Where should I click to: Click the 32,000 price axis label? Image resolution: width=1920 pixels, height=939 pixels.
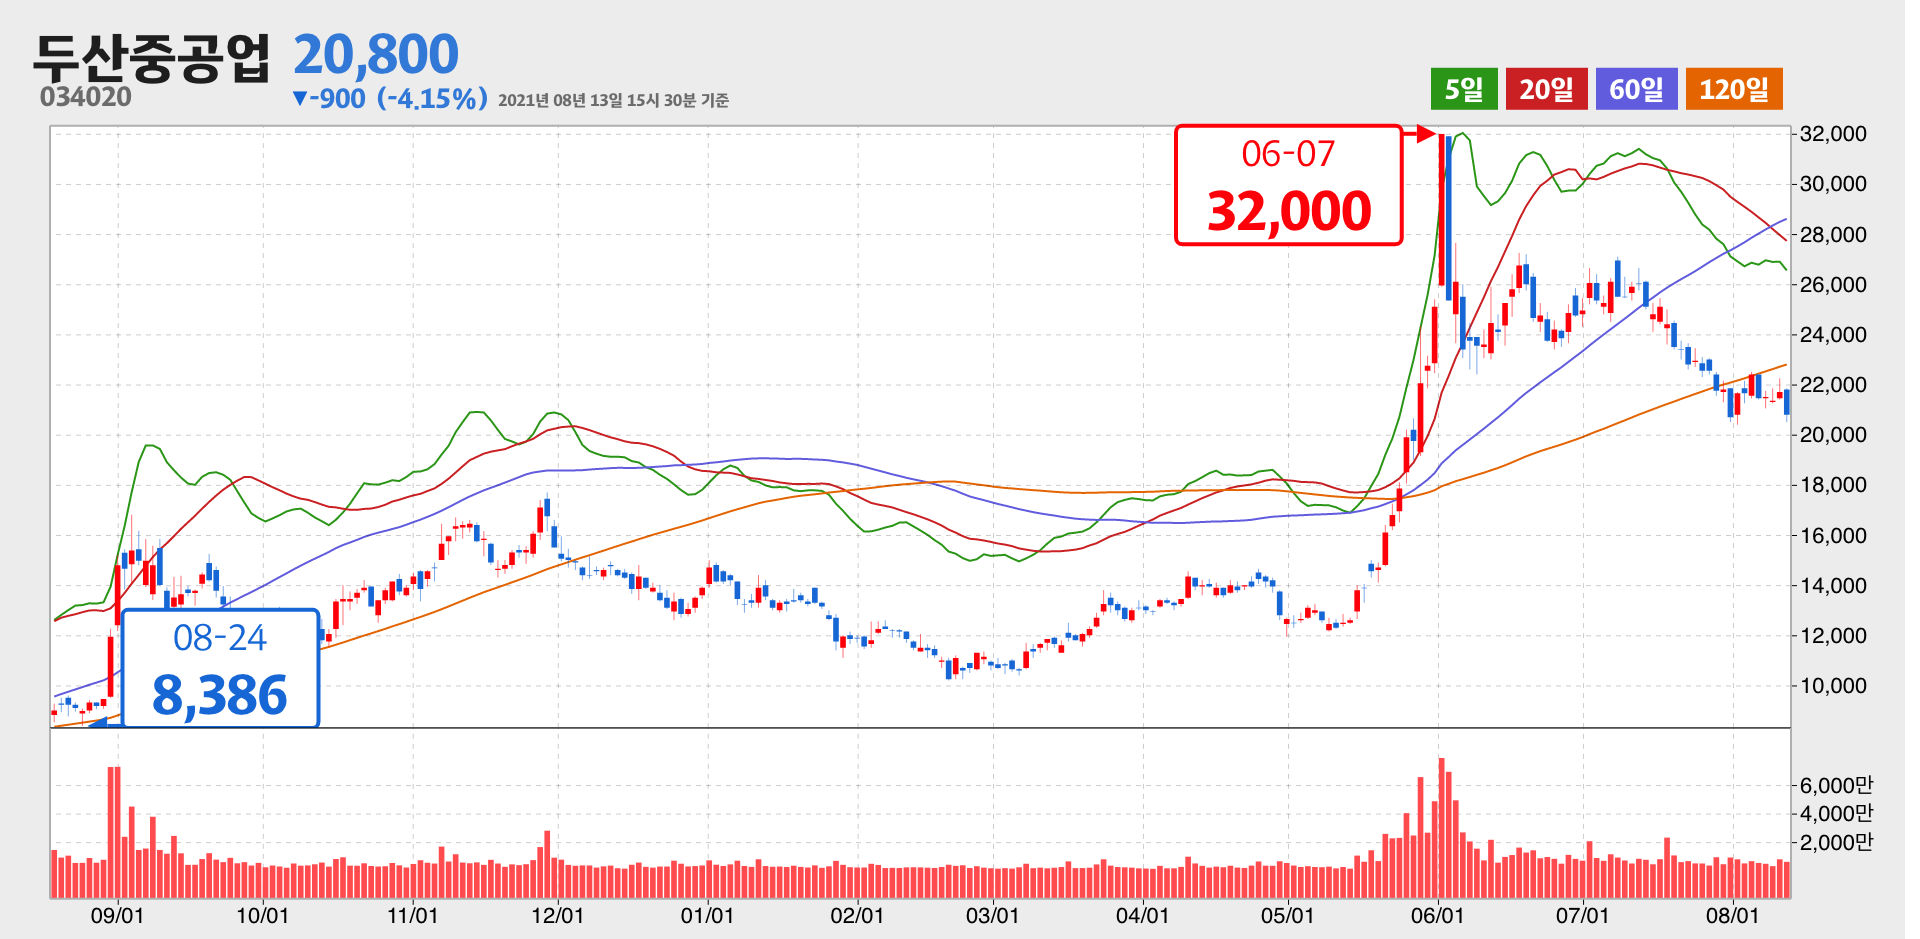[1833, 134]
